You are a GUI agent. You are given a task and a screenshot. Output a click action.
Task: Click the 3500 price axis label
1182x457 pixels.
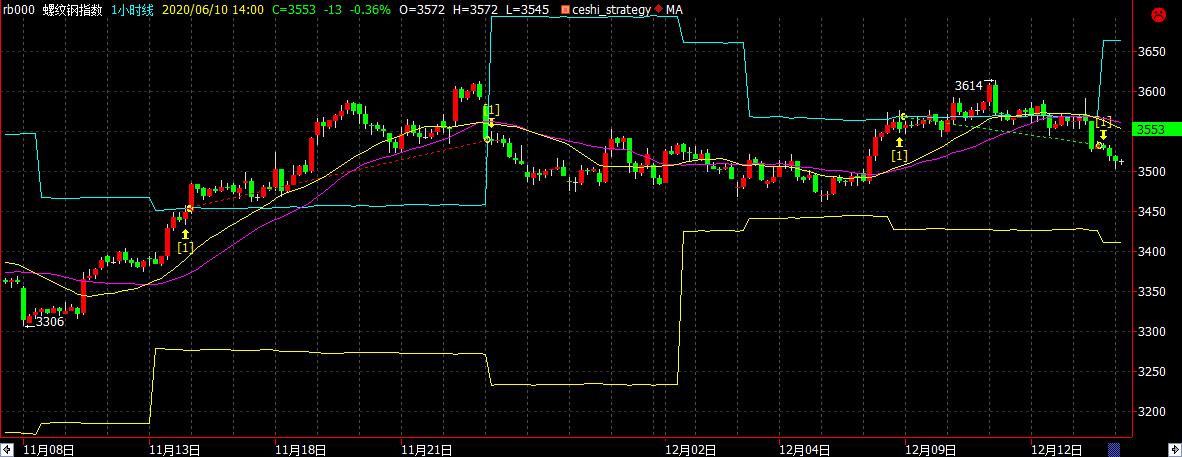click(x=1152, y=172)
